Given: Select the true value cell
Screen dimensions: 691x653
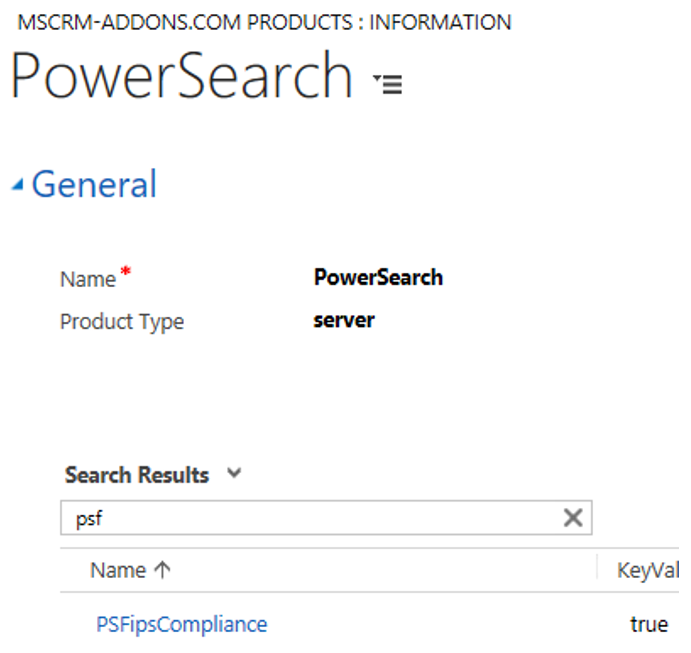Looking at the screenshot, I should coord(649,625).
